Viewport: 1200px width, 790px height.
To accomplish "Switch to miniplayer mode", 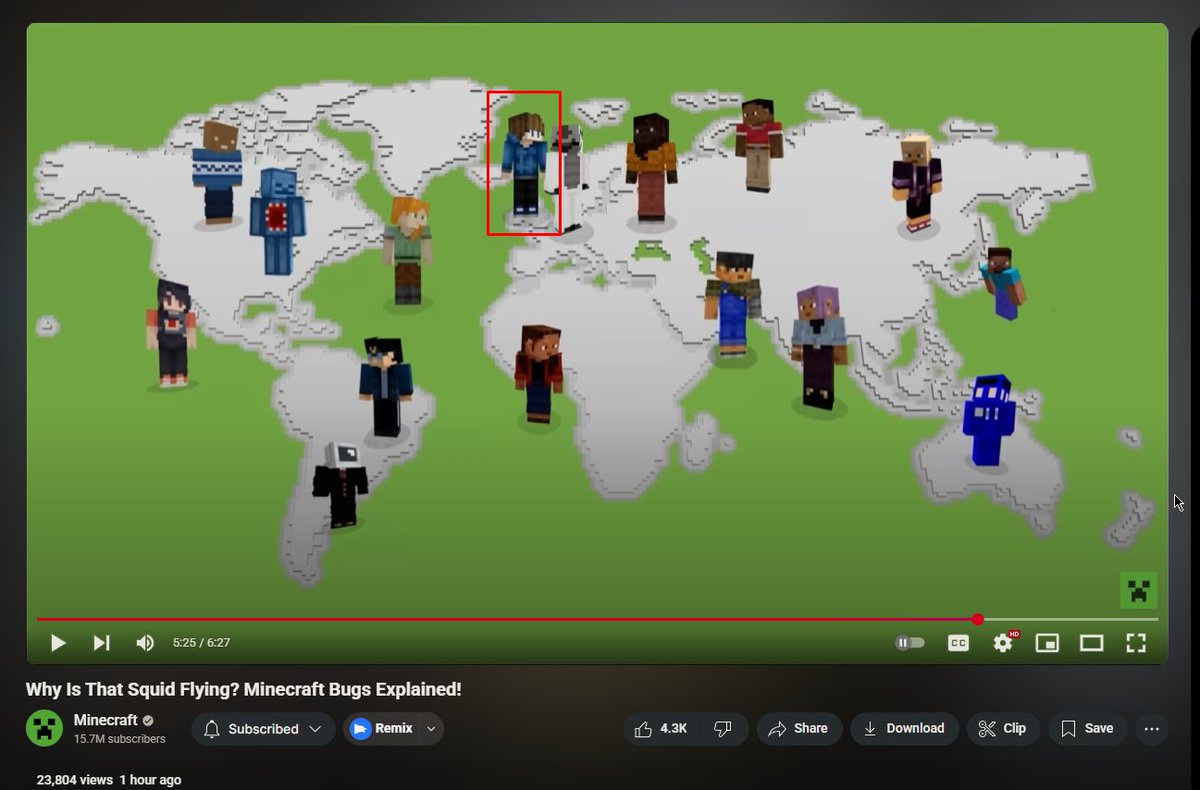I will [x=1046, y=643].
